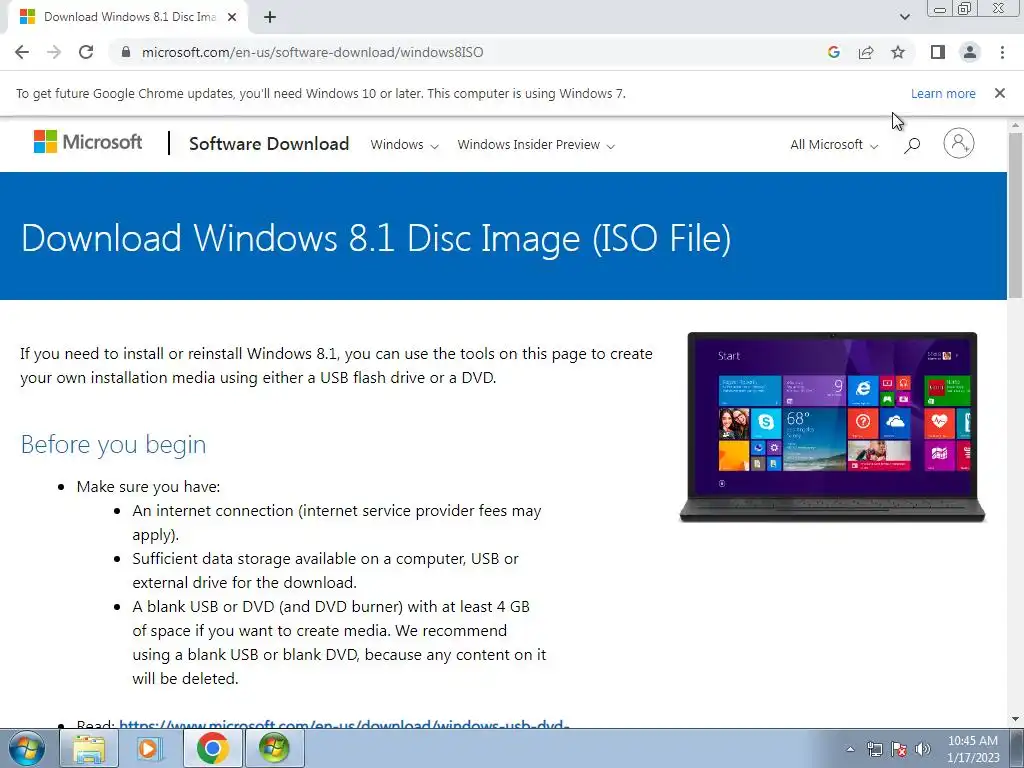Show hidden tray icons arrow

tap(850, 749)
